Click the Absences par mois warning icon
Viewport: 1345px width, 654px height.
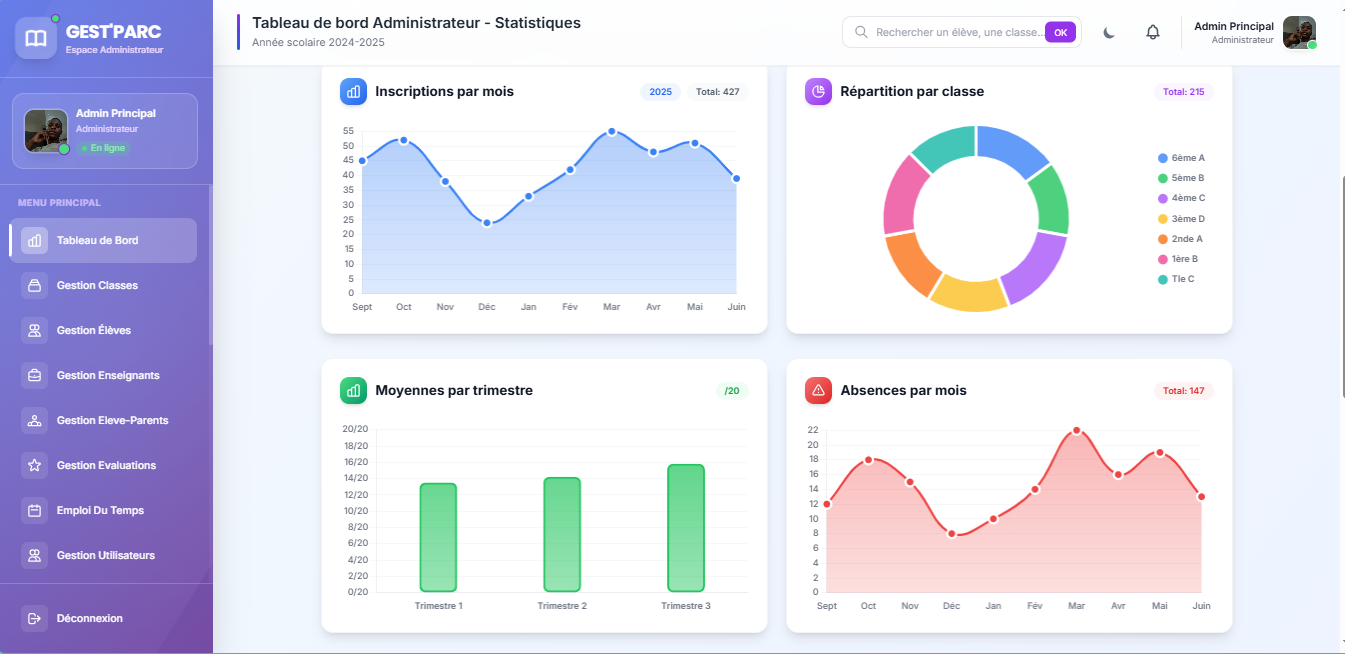click(x=818, y=390)
